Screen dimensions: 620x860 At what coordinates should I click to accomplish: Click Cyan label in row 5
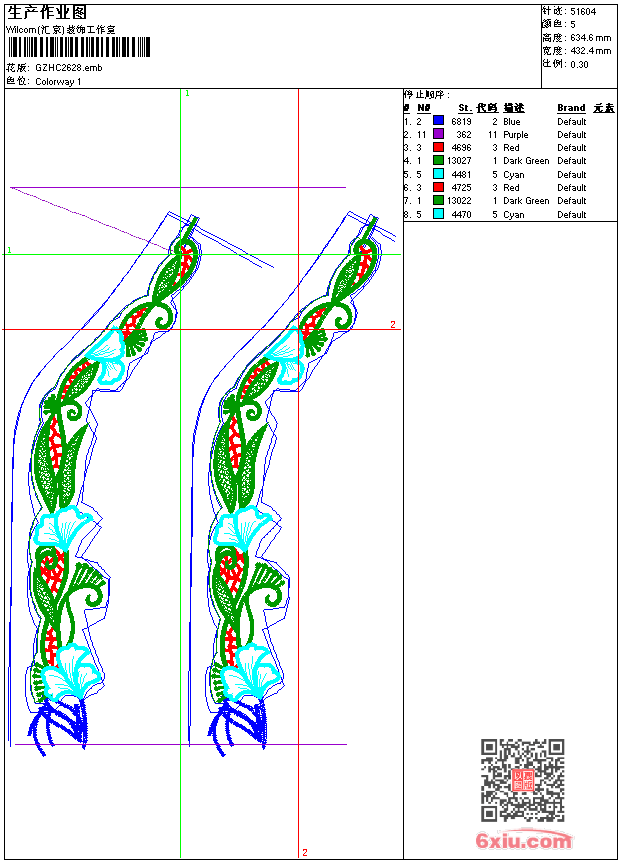tap(514, 175)
